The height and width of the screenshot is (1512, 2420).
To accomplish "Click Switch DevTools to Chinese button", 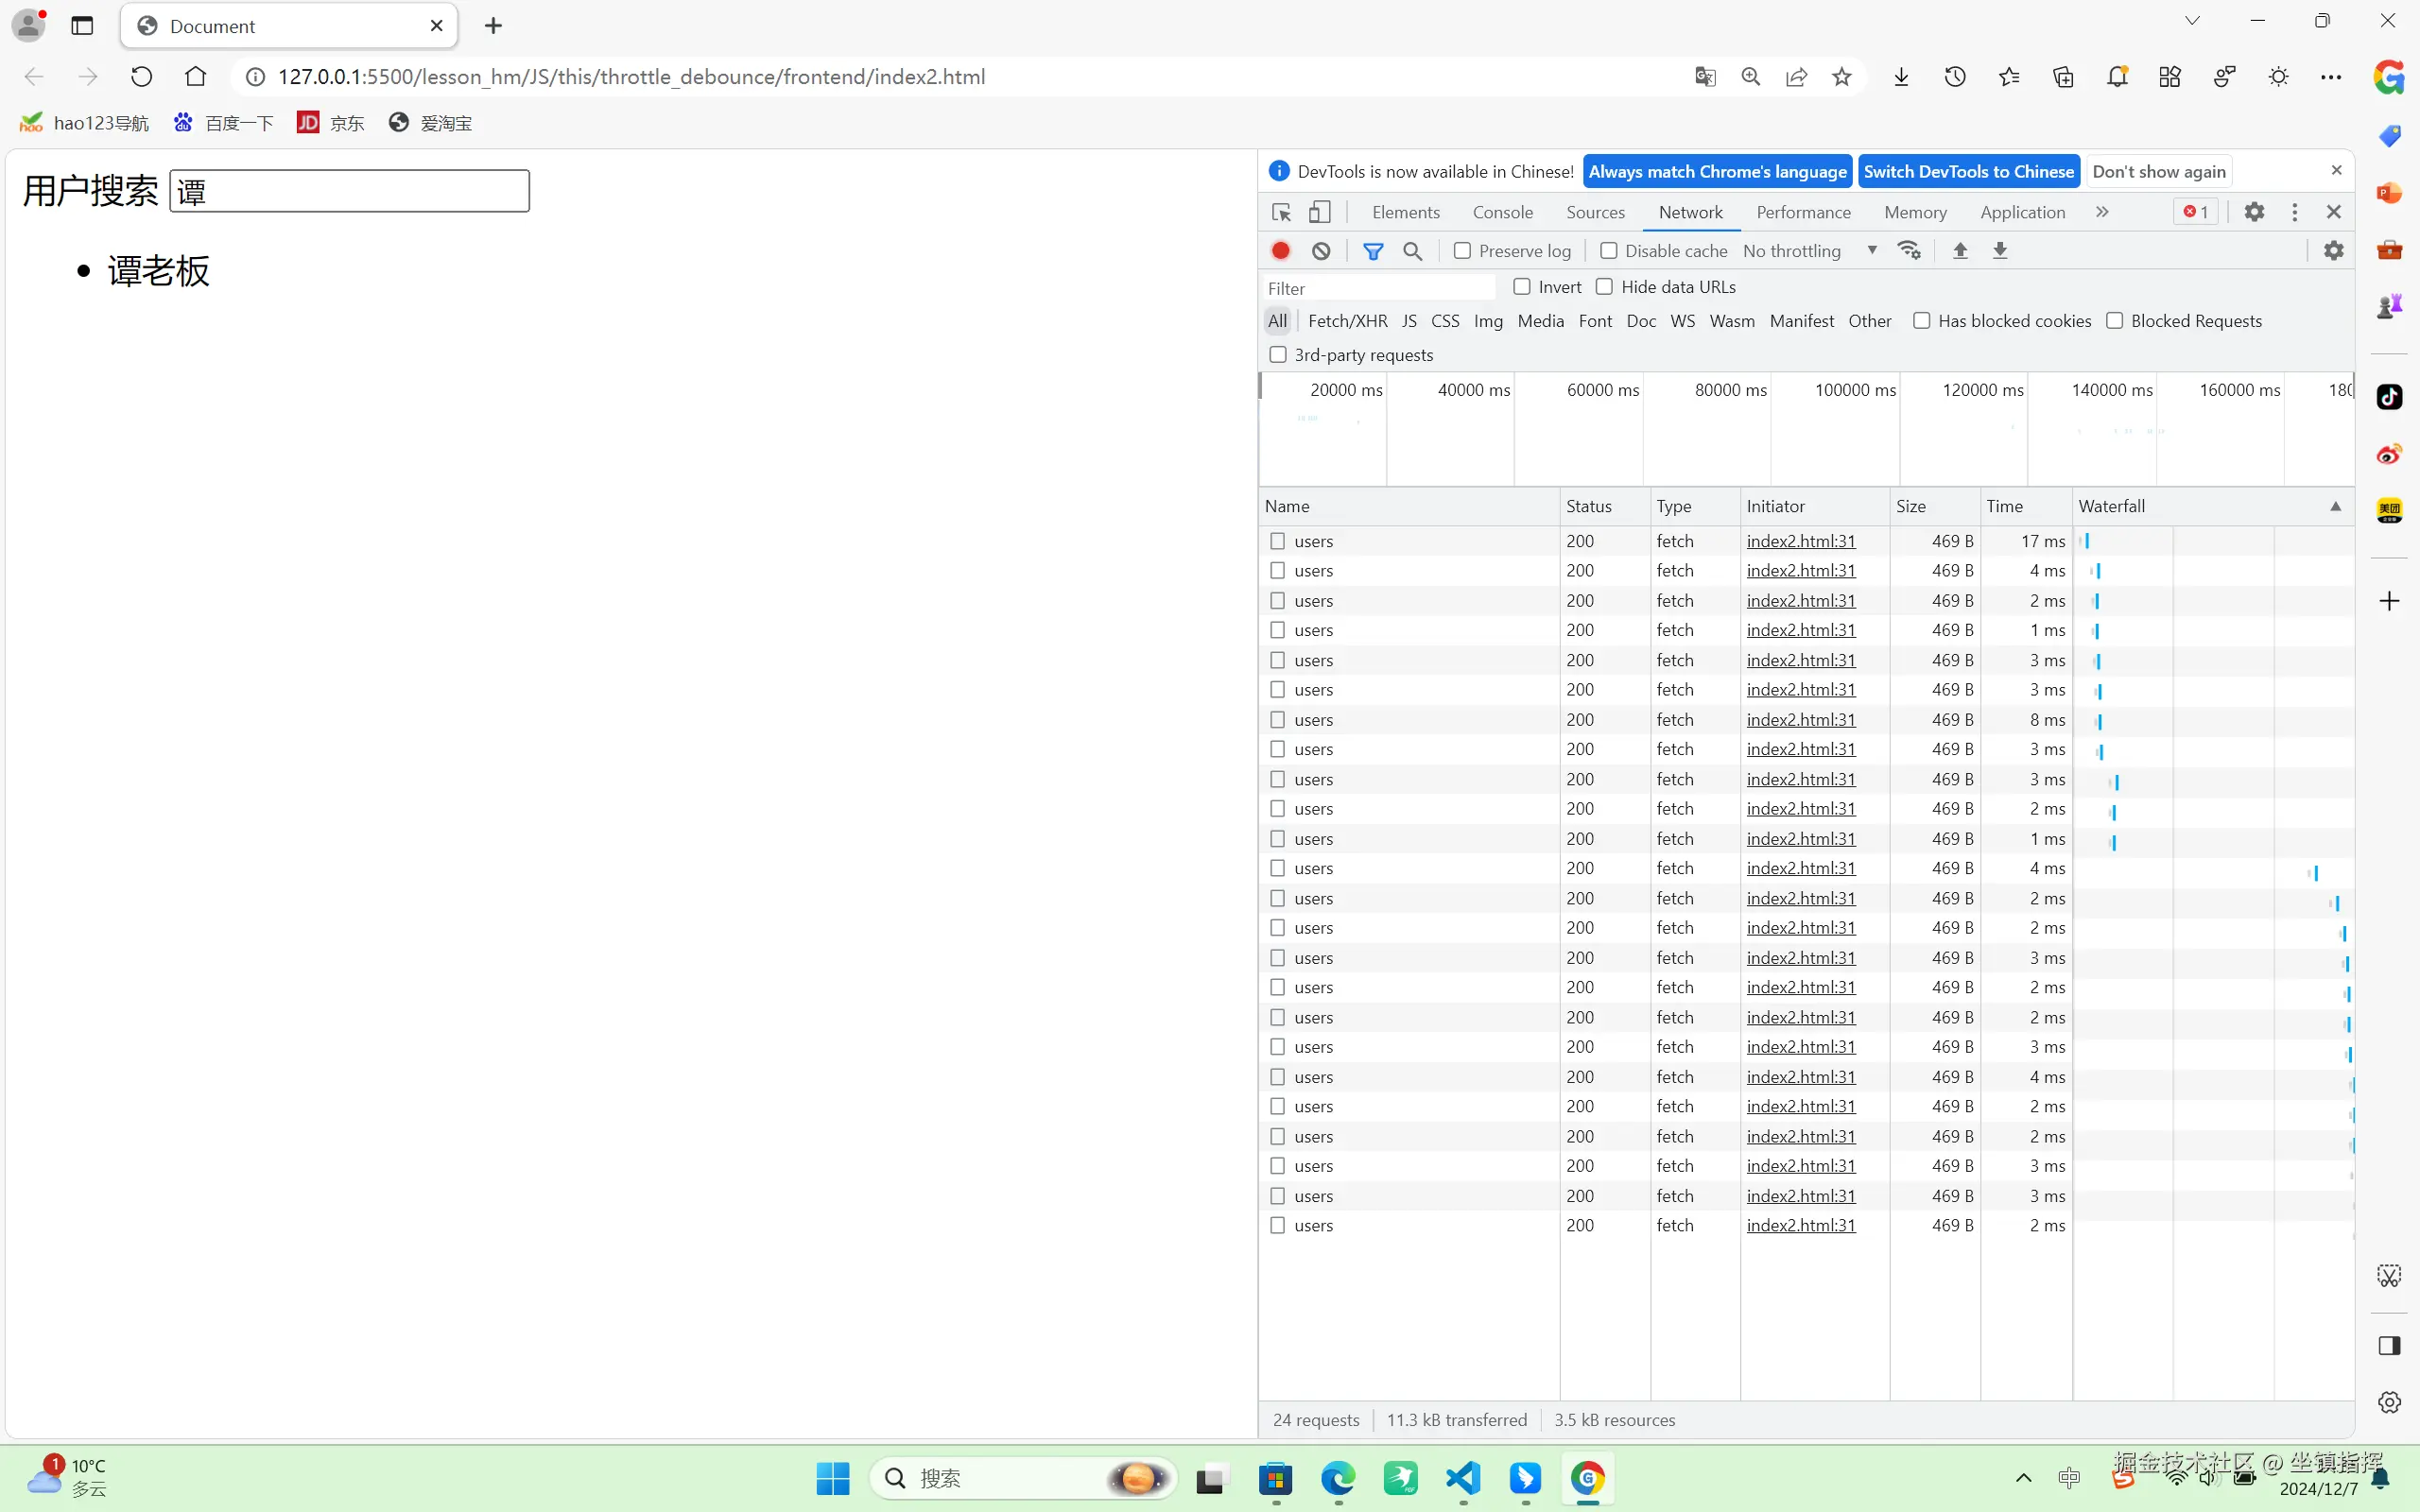I will coord(1968,171).
